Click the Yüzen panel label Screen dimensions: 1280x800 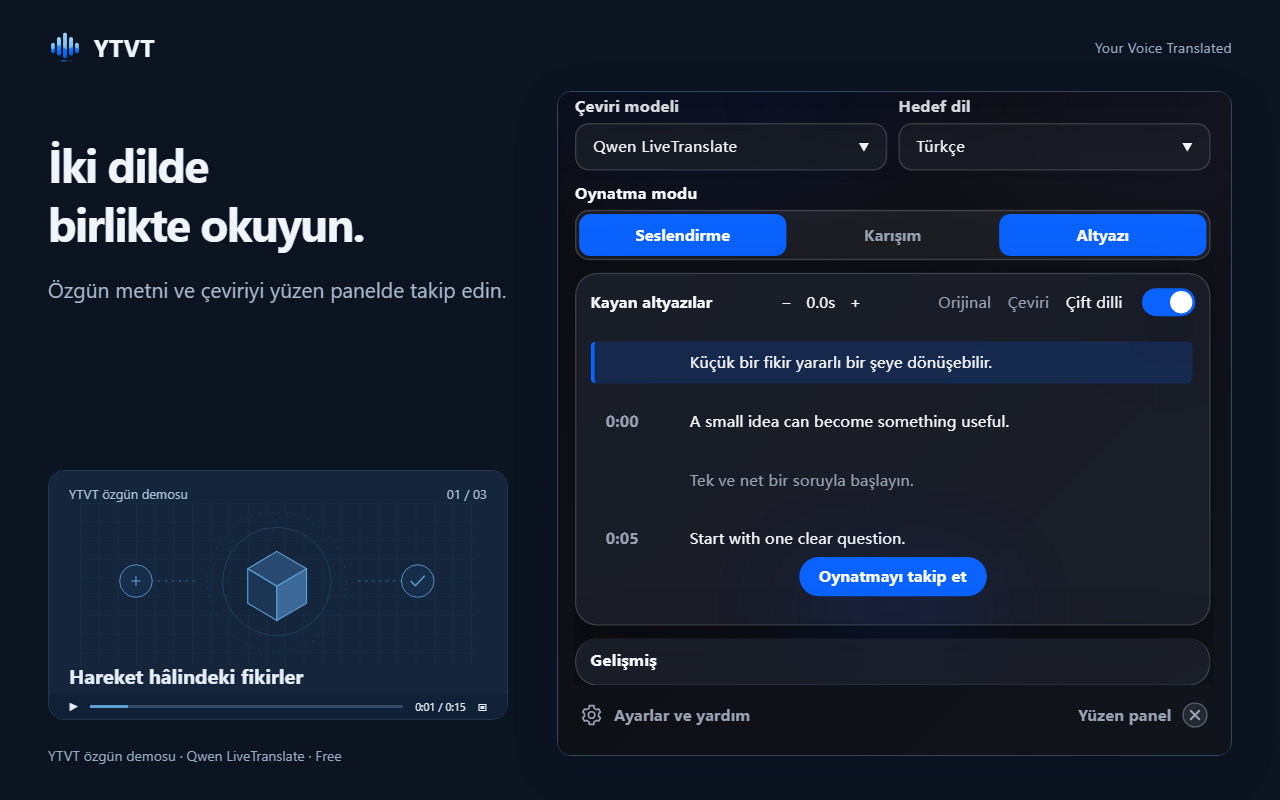coord(1124,715)
